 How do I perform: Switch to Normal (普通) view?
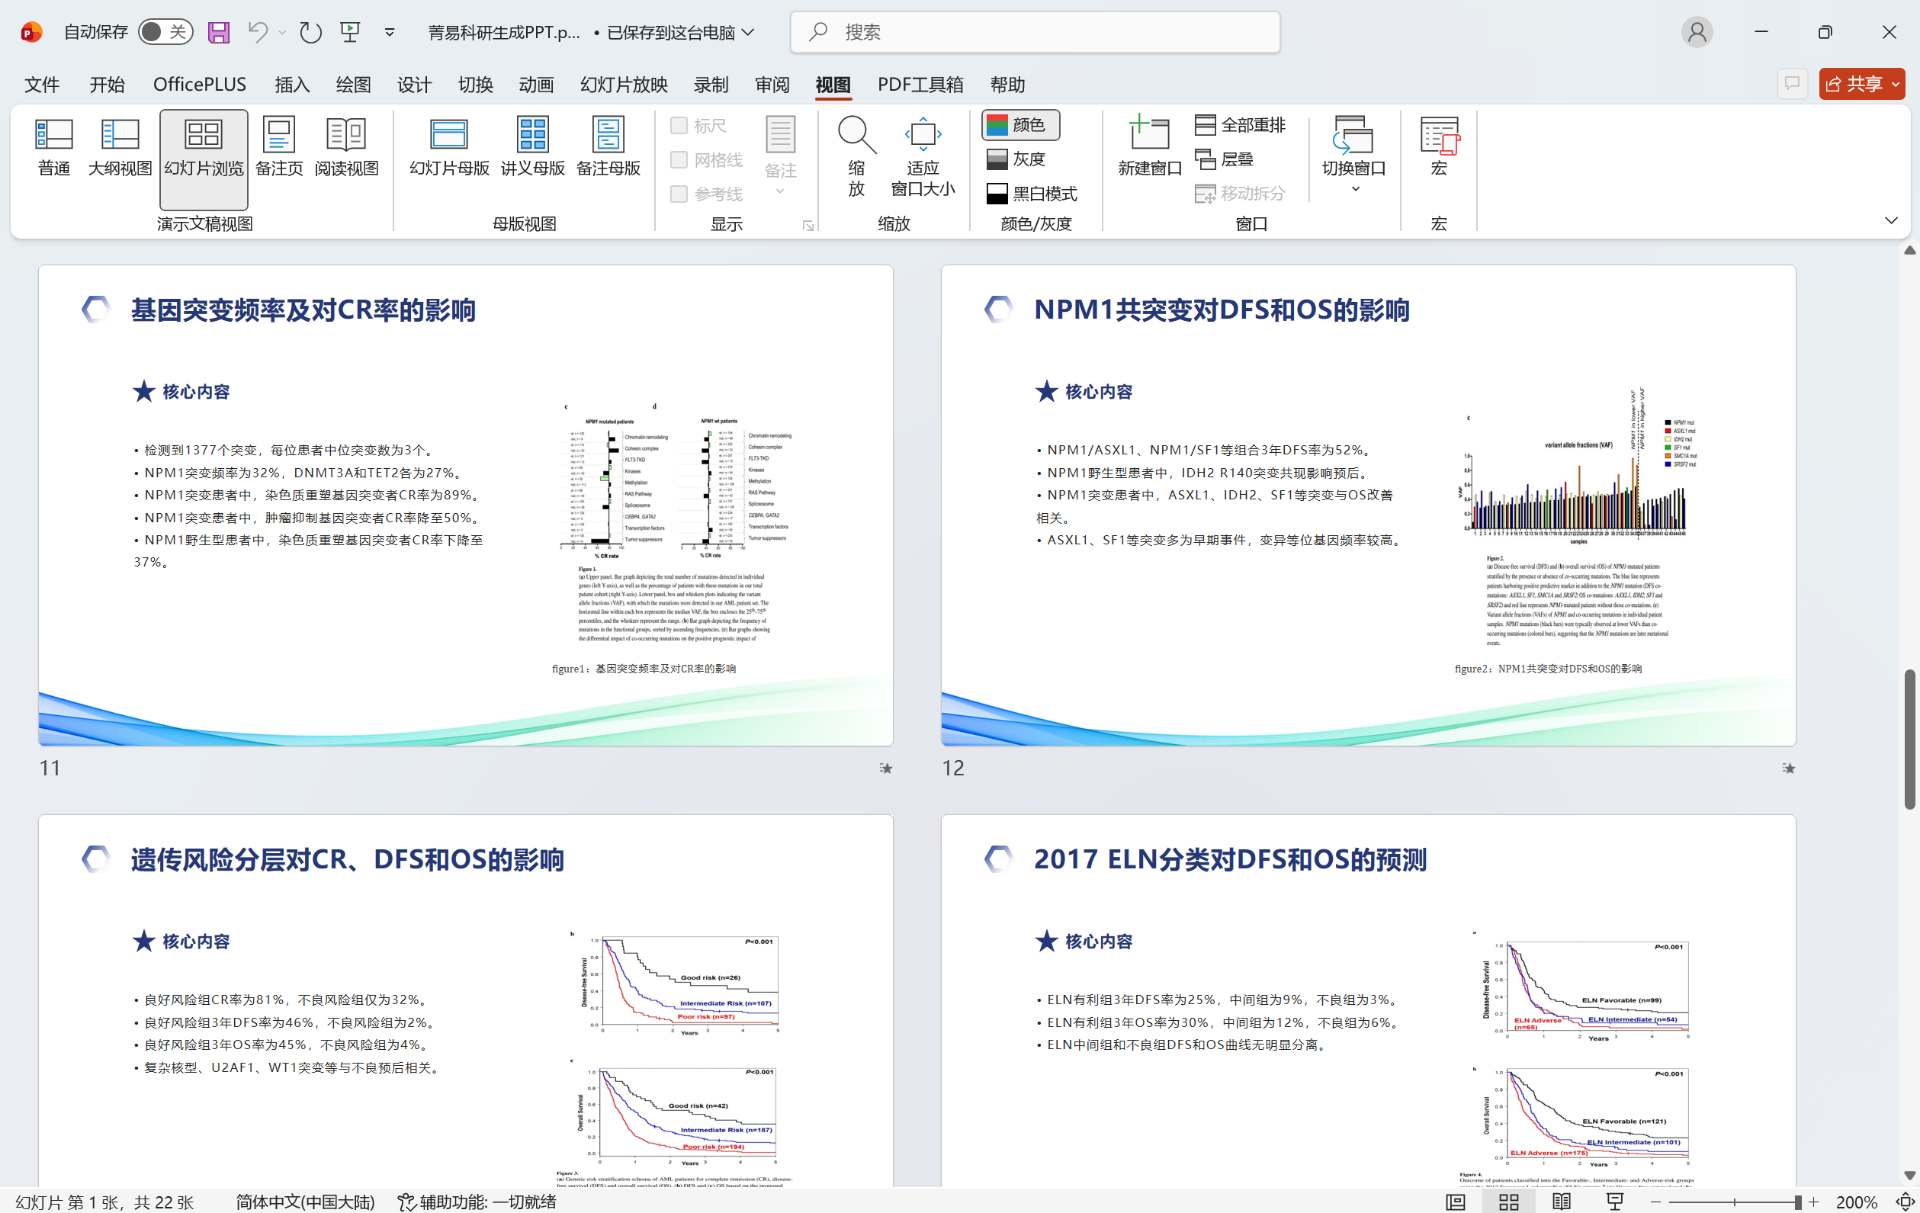click(x=54, y=147)
